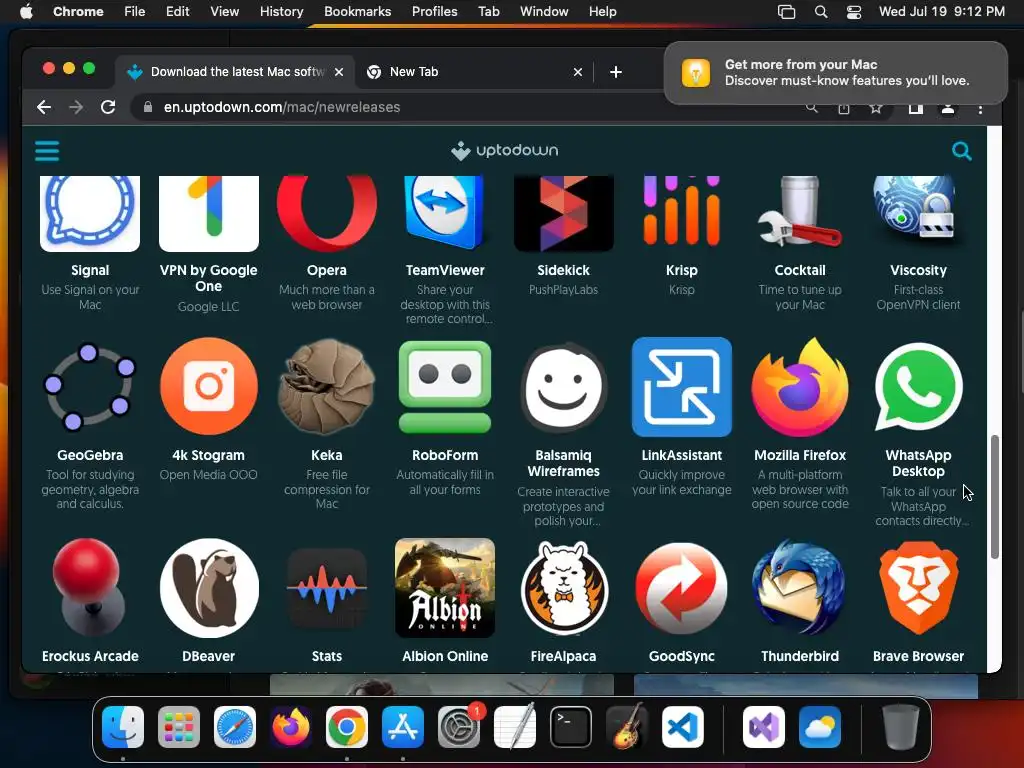
Task: Open the VPN by Google One icon
Action: click(x=209, y=214)
